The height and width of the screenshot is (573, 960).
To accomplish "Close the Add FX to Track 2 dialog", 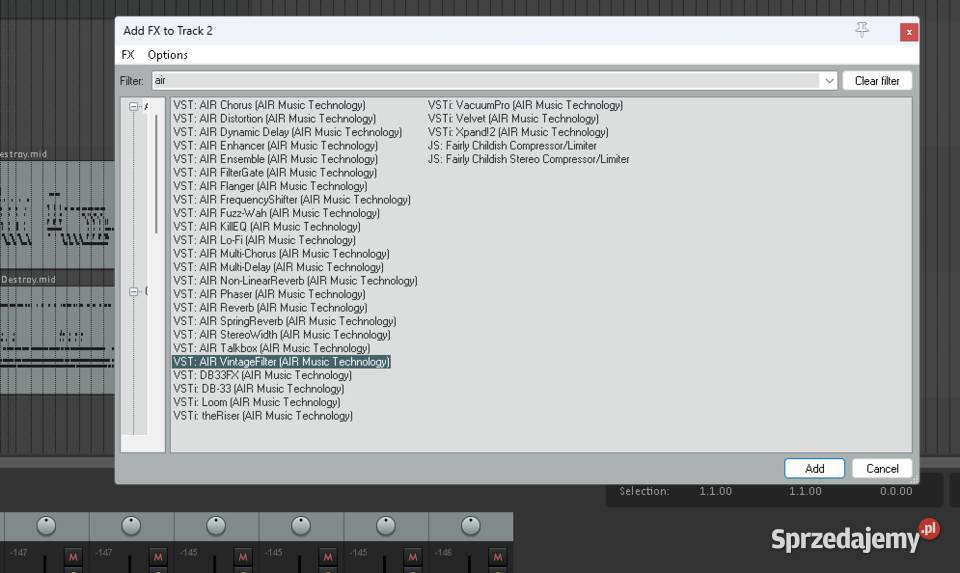I will pyautogui.click(x=909, y=32).
